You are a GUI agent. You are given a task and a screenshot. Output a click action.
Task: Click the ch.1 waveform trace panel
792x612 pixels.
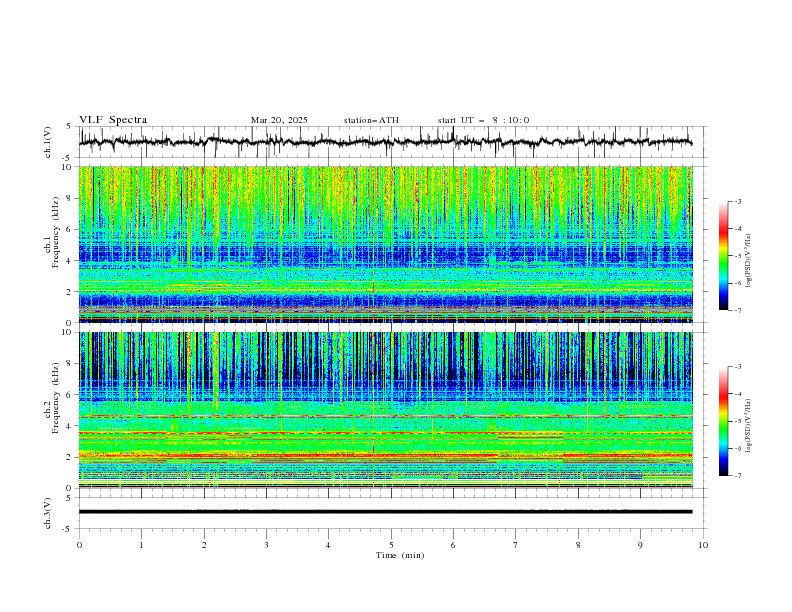tap(393, 142)
